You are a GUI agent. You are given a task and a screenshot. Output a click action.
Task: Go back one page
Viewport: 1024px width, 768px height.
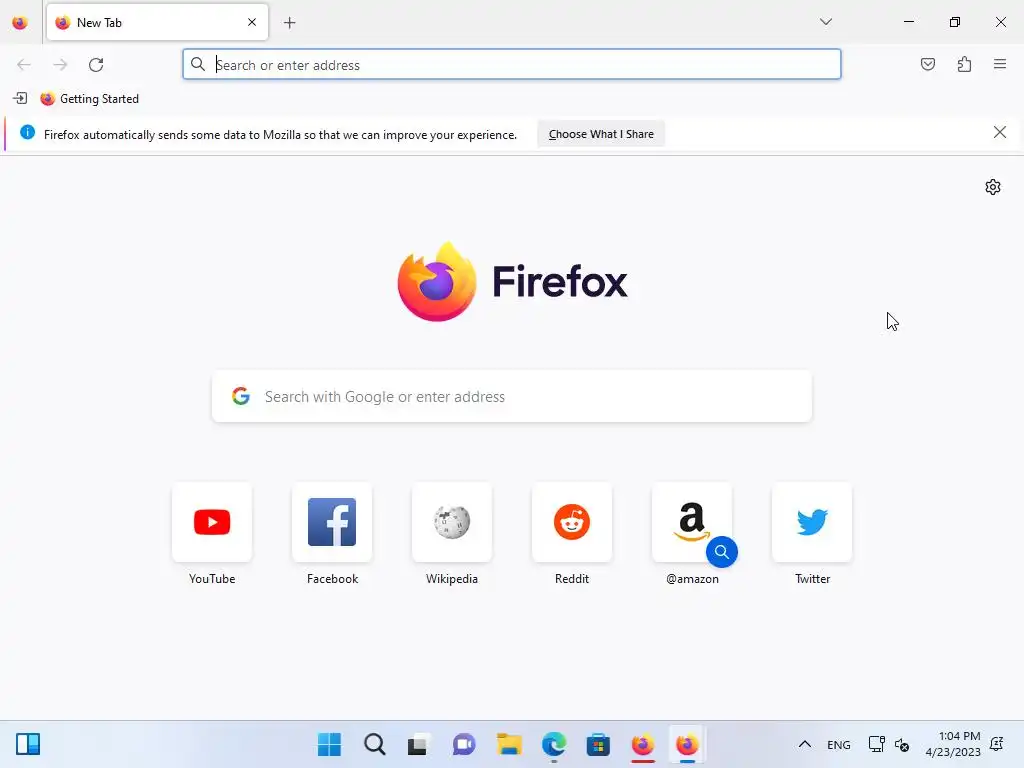point(24,65)
